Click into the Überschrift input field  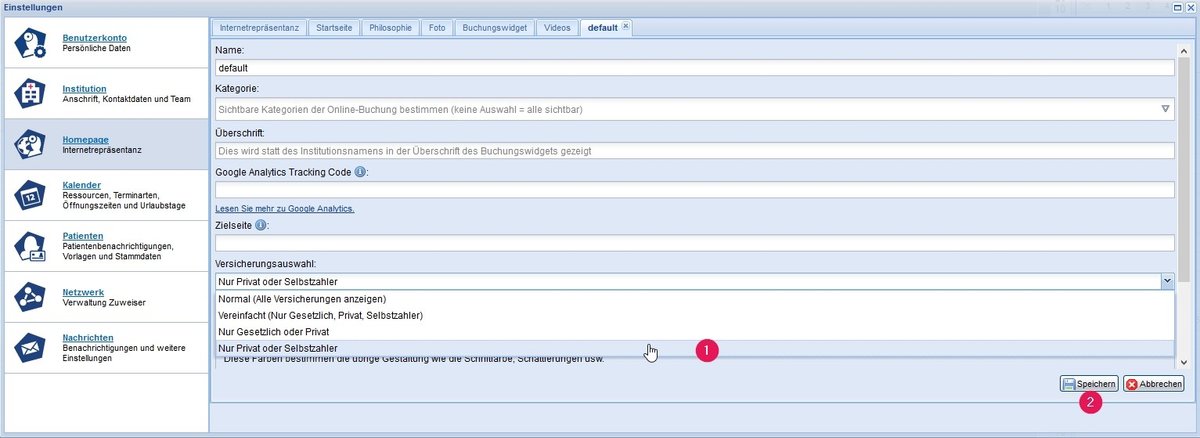tap(694, 151)
